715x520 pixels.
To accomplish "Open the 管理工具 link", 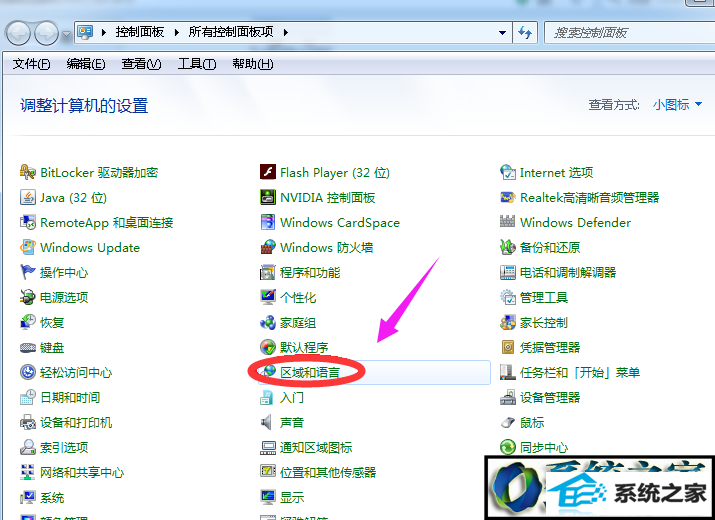I will [544, 297].
